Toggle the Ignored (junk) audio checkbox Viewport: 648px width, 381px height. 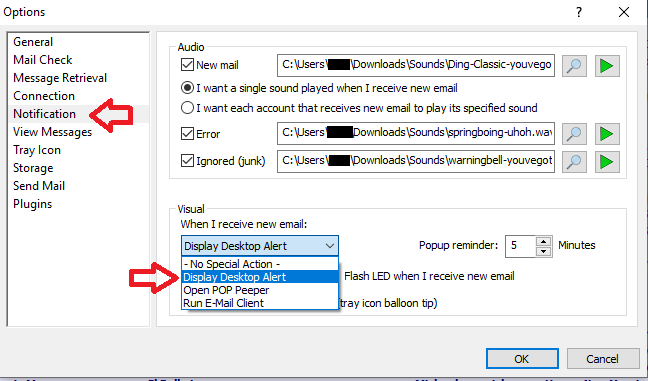tap(187, 160)
